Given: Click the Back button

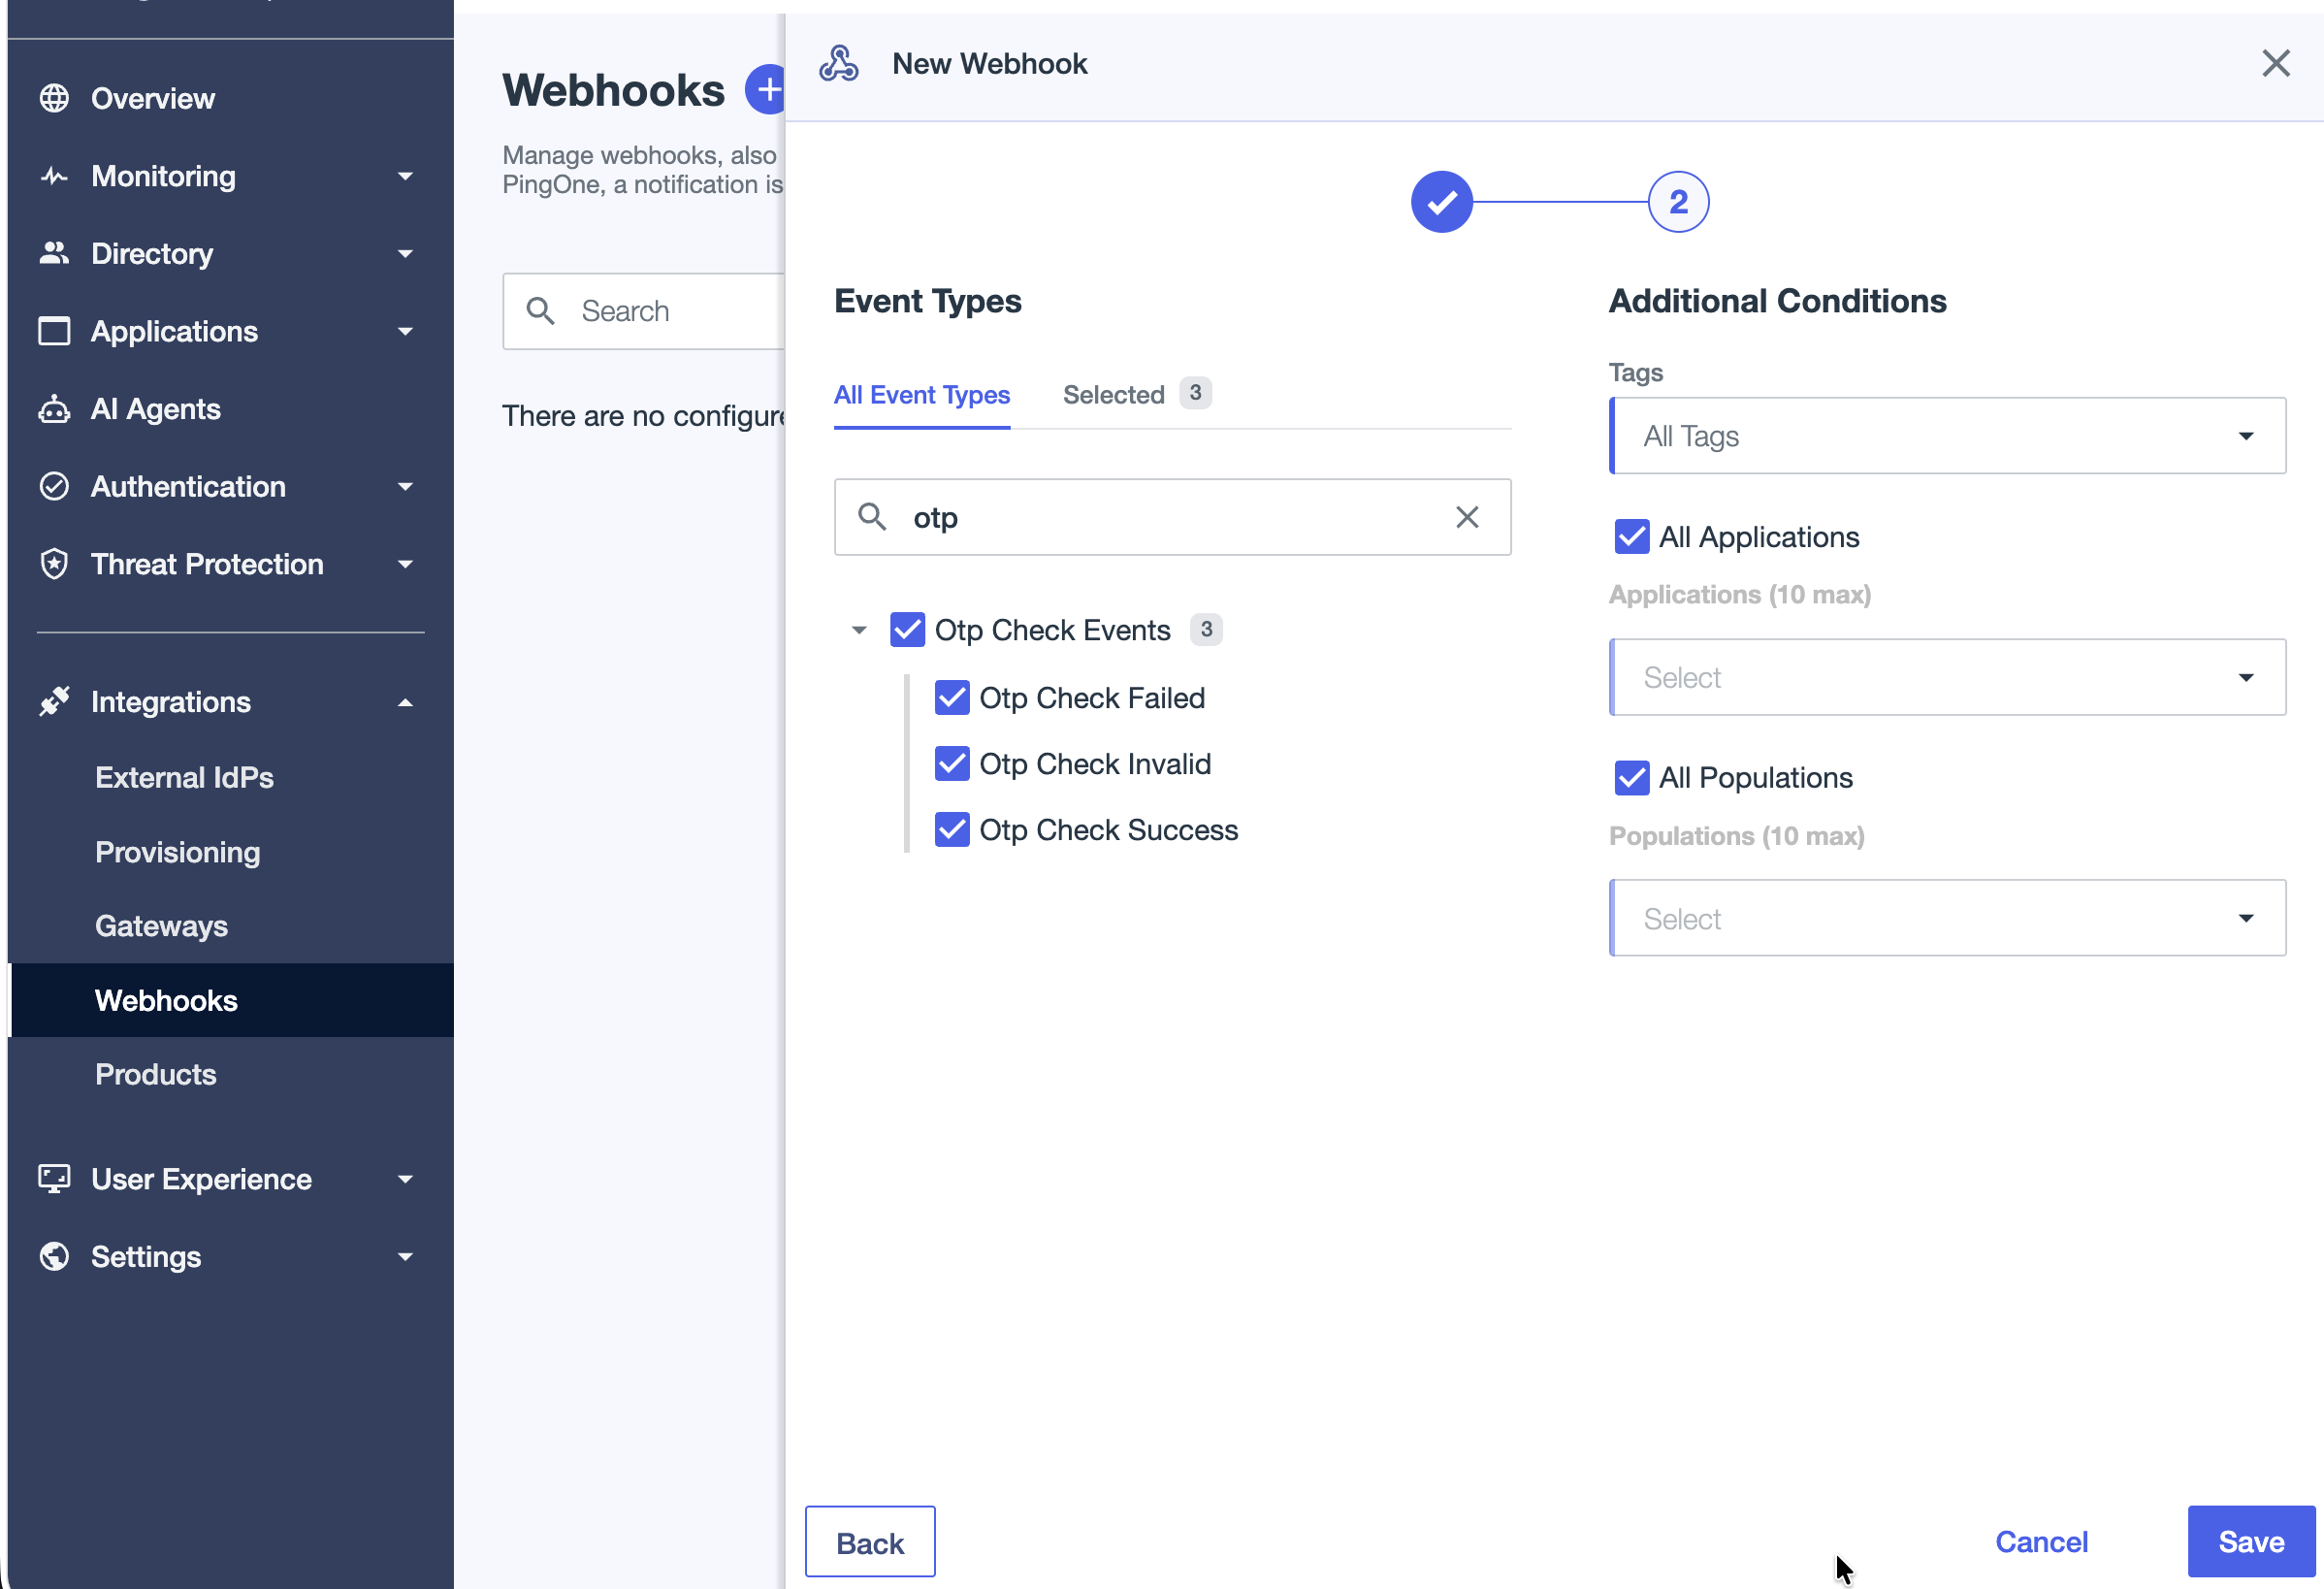Looking at the screenshot, I should 870,1542.
